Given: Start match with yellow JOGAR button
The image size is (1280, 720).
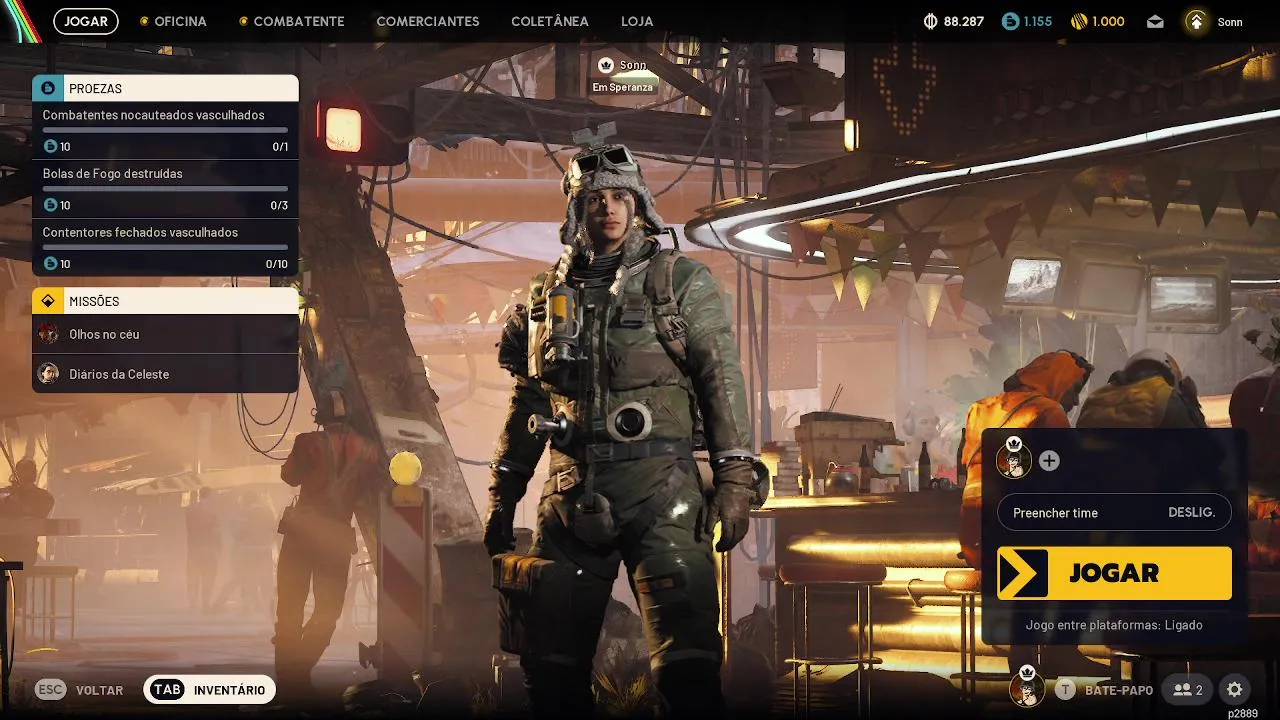Looking at the screenshot, I should [x=1114, y=573].
